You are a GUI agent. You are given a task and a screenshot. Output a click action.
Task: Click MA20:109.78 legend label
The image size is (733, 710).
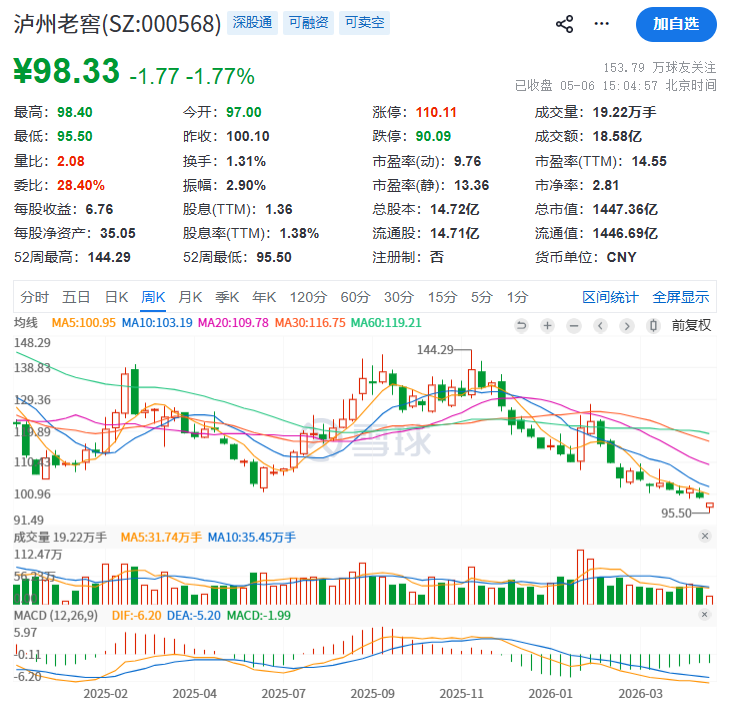click(233, 323)
